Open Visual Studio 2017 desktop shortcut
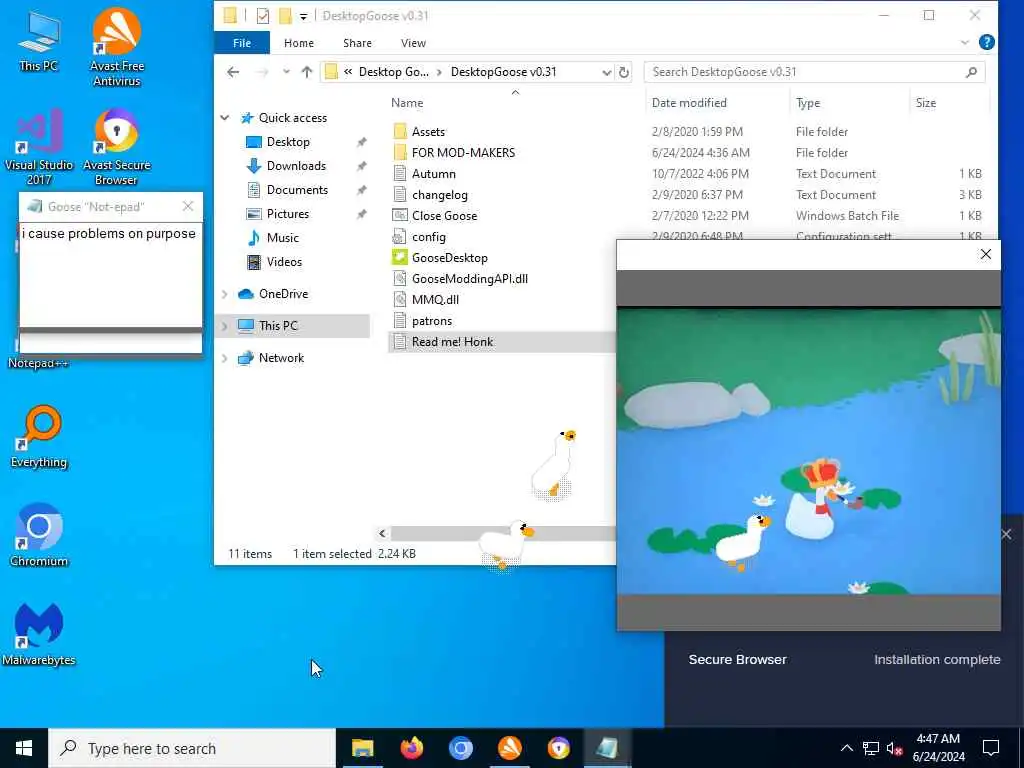Image resolution: width=1024 pixels, height=768 pixels. 39,146
